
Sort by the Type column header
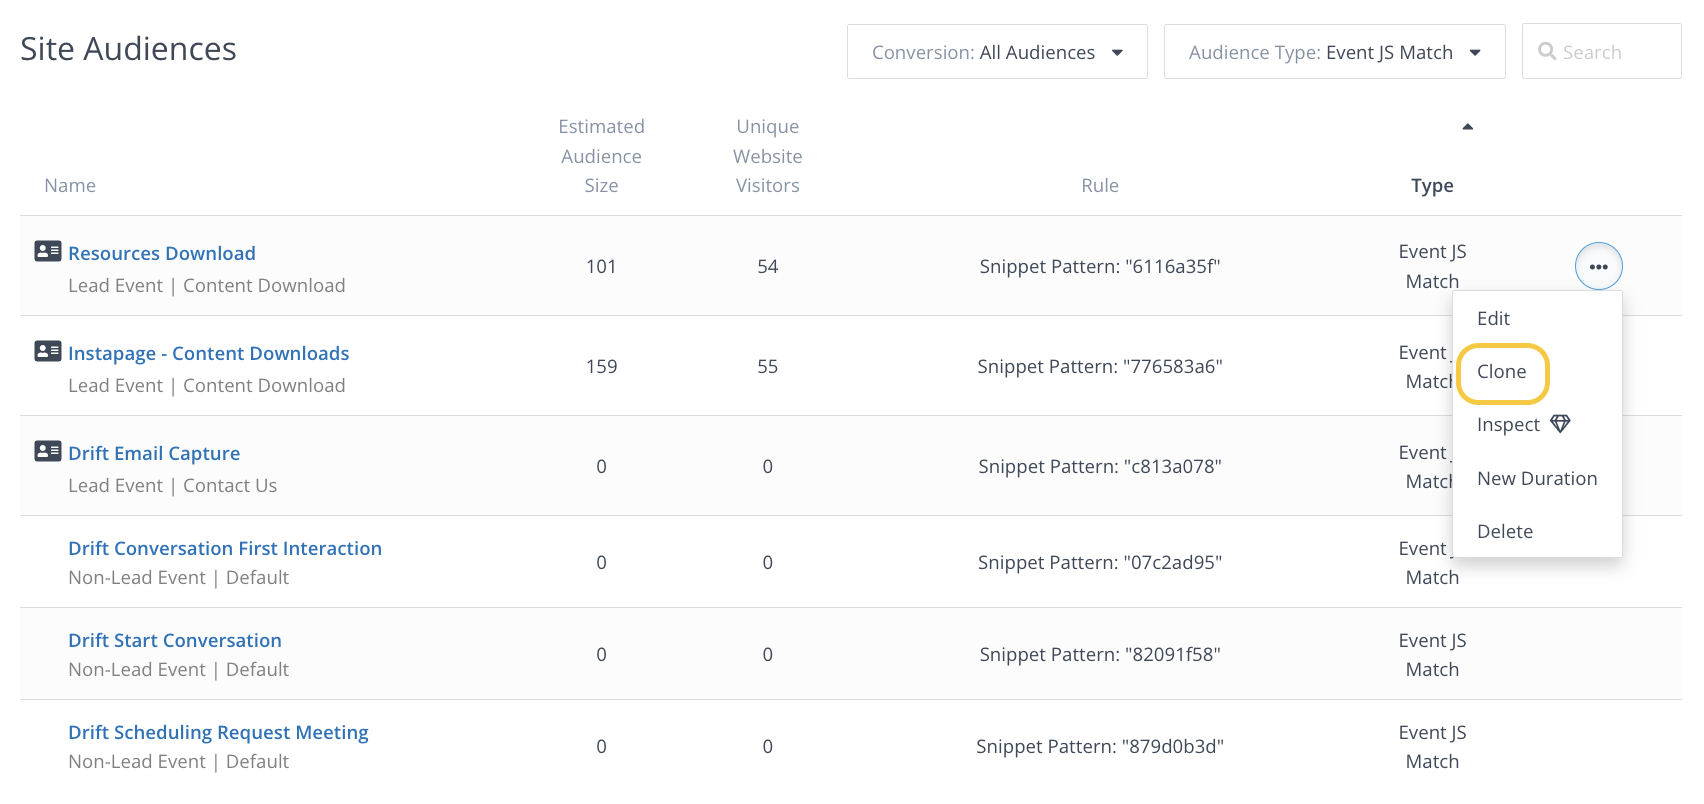[1431, 186]
